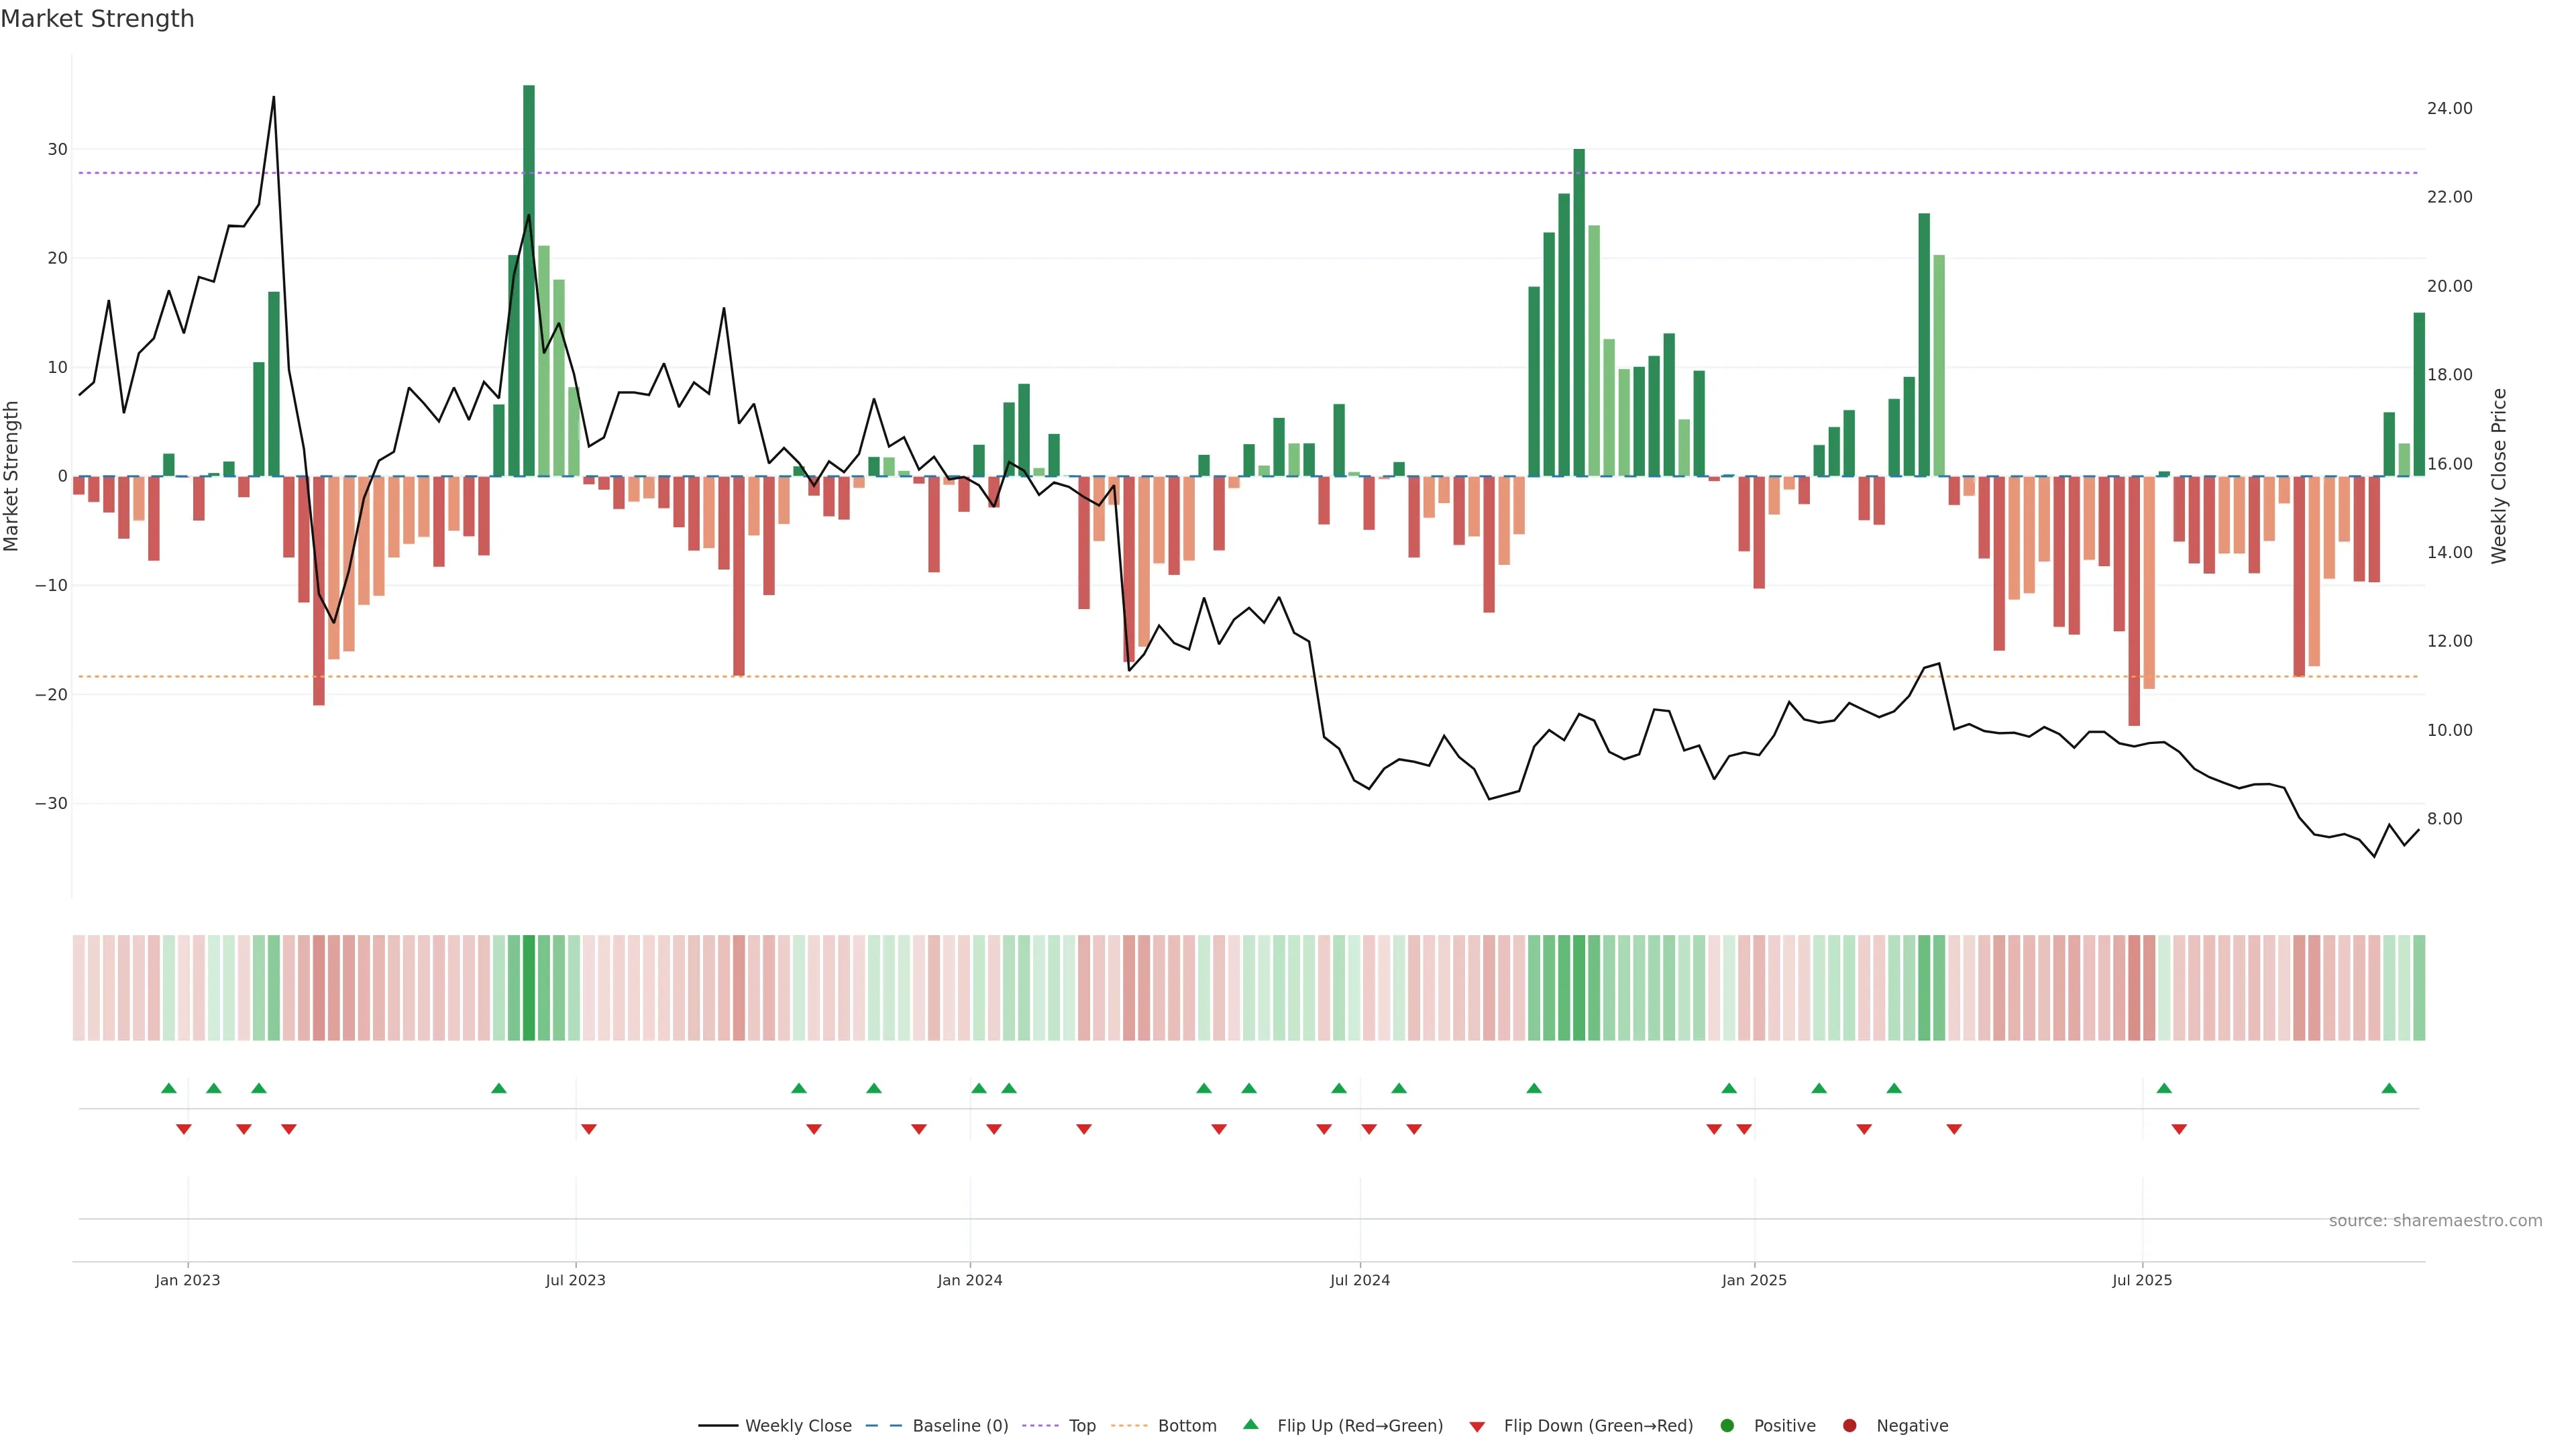This screenshot has height=1449, width=2576.
Task: Click the Market Strength chart title
Action: pos(97,19)
